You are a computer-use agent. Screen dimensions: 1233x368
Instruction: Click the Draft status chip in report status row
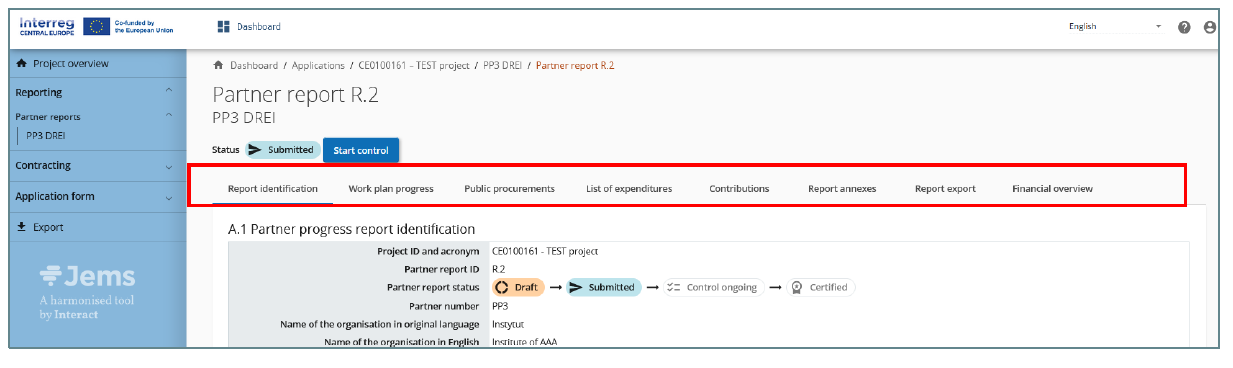click(518, 287)
